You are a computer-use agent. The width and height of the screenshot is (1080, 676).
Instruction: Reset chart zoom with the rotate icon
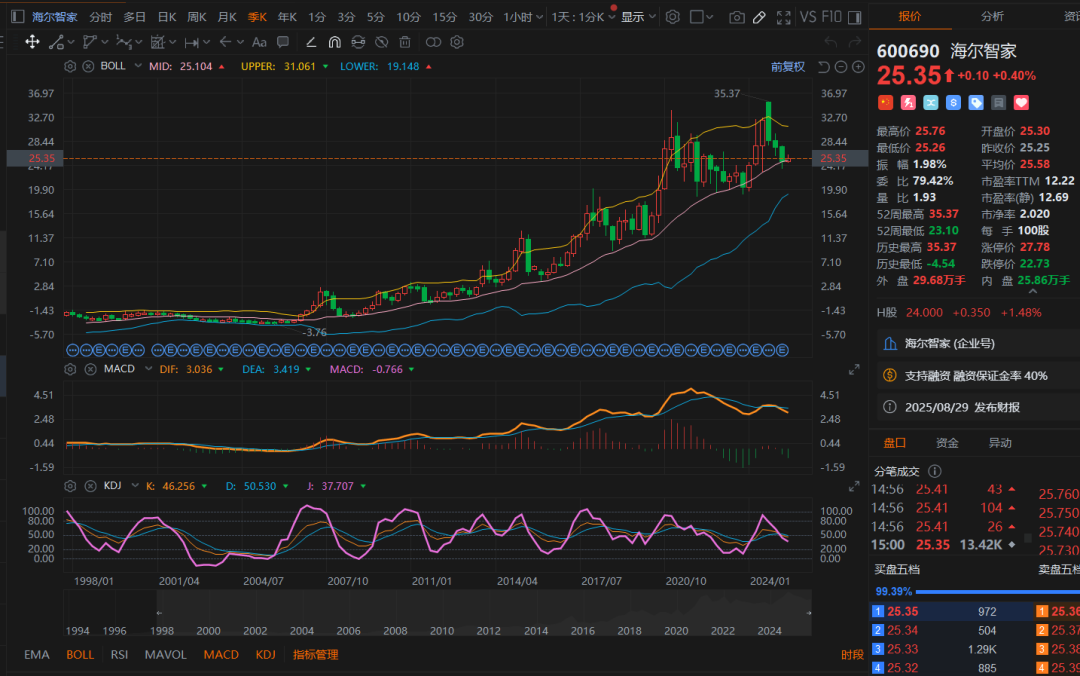coord(824,67)
